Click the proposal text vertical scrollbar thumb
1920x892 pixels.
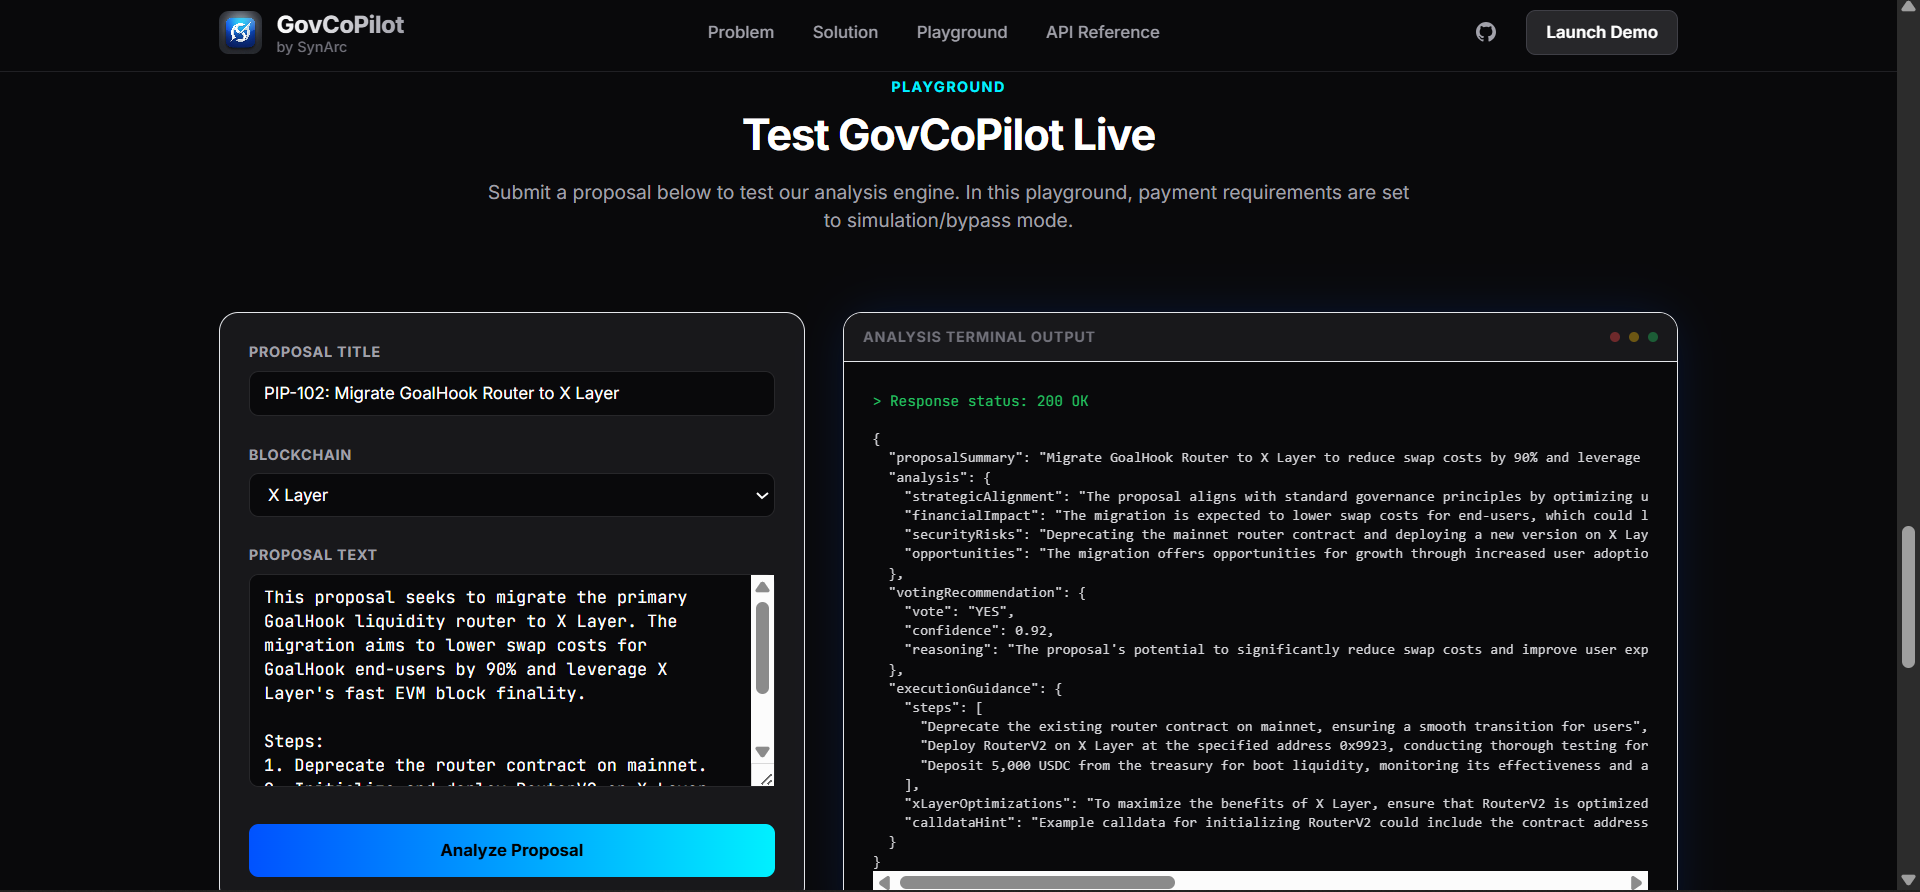[762, 648]
